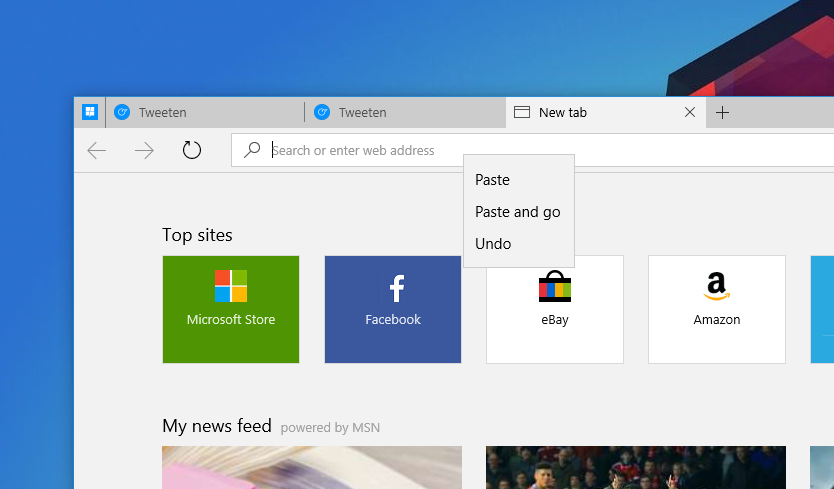Click the Top sites heading
Viewport: 834px width, 489px height.
[197, 235]
